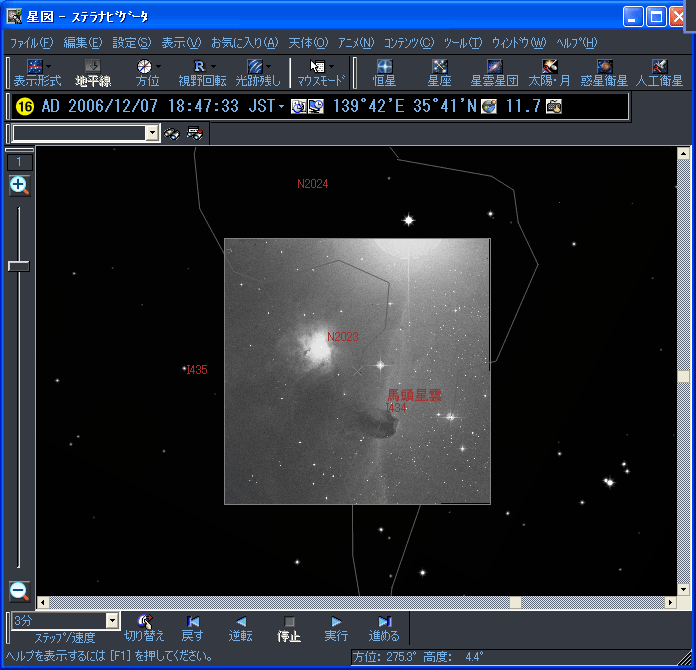Click the zoom-out magnifier icon
696x670 pixels.
(x=19, y=590)
